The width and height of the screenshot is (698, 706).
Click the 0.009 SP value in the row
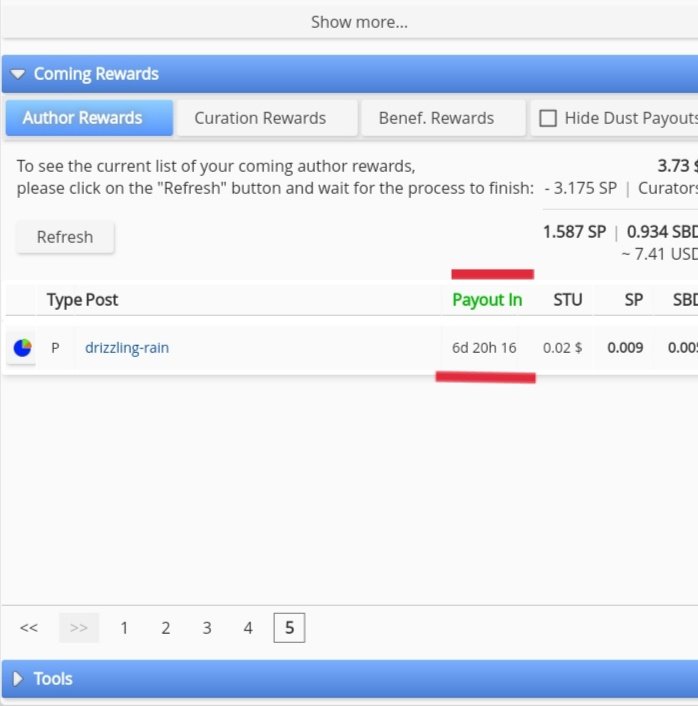pos(625,348)
